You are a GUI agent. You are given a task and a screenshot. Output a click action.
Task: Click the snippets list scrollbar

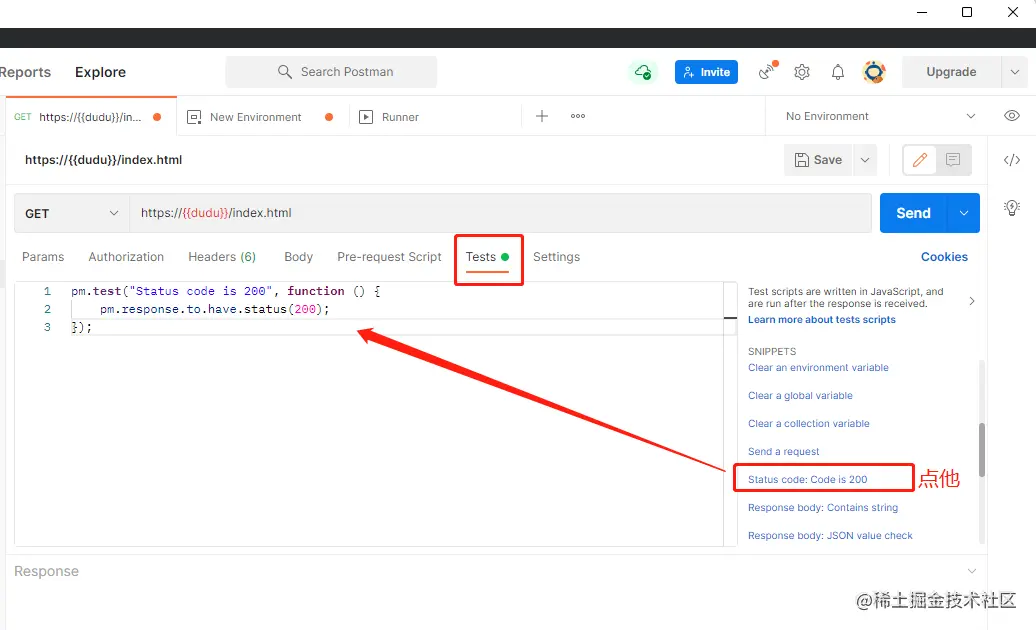coord(982,450)
